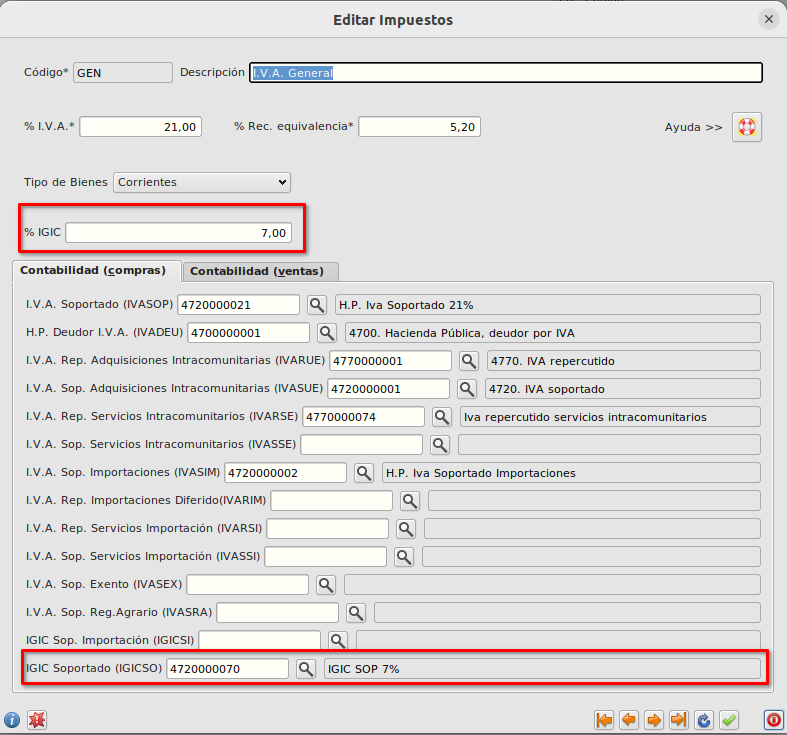The height and width of the screenshot is (735, 787).
Task: Accept changes with green checkmark
Action: [x=729, y=720]
